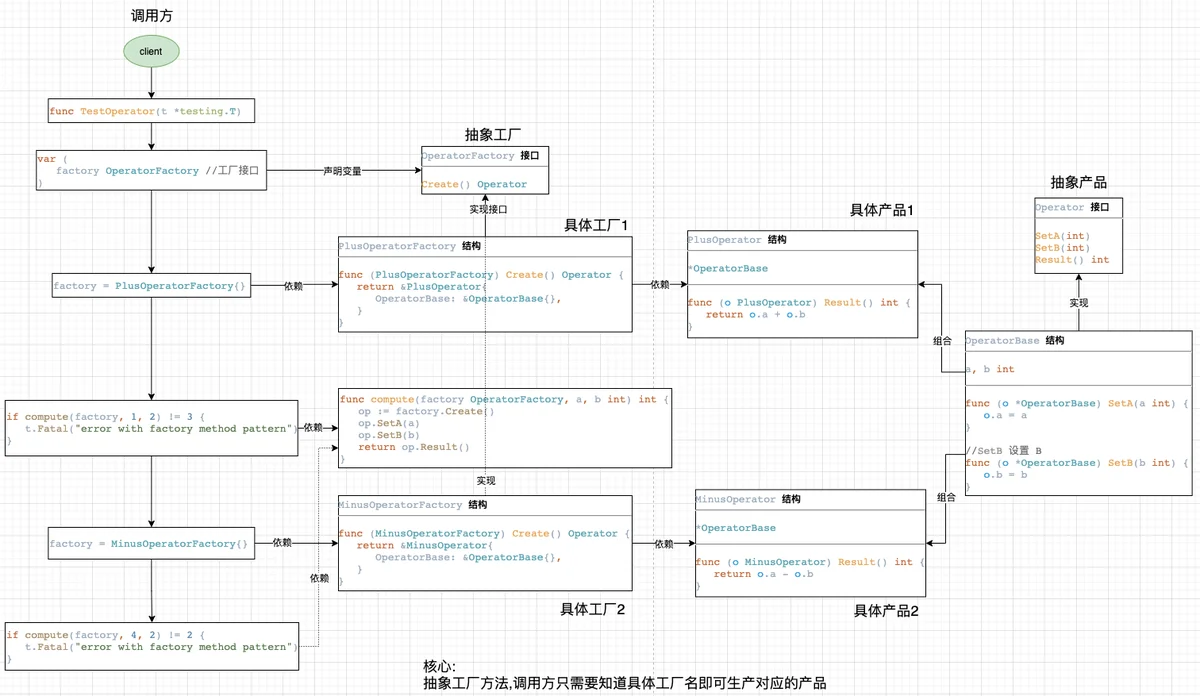Select the compute(factory, 4, 2) != 2 box
Screen dimensions: 1200x696
click(151, 646)
